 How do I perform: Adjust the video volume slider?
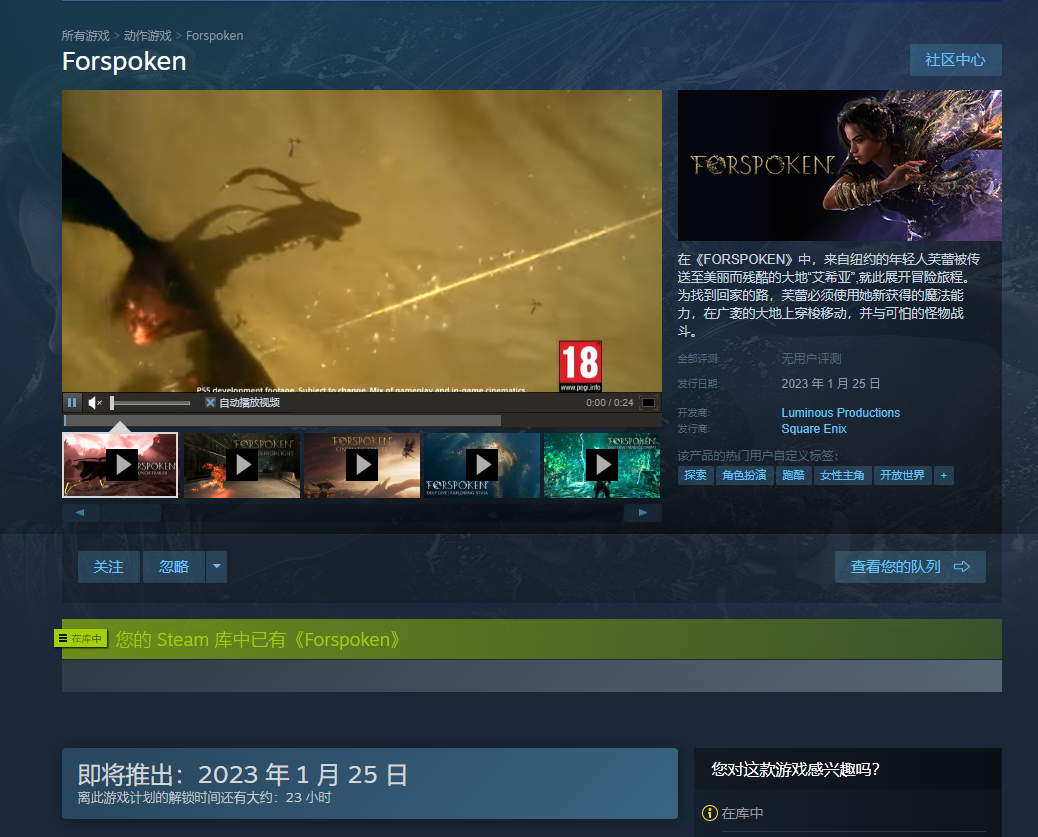[x=150, y=403]
